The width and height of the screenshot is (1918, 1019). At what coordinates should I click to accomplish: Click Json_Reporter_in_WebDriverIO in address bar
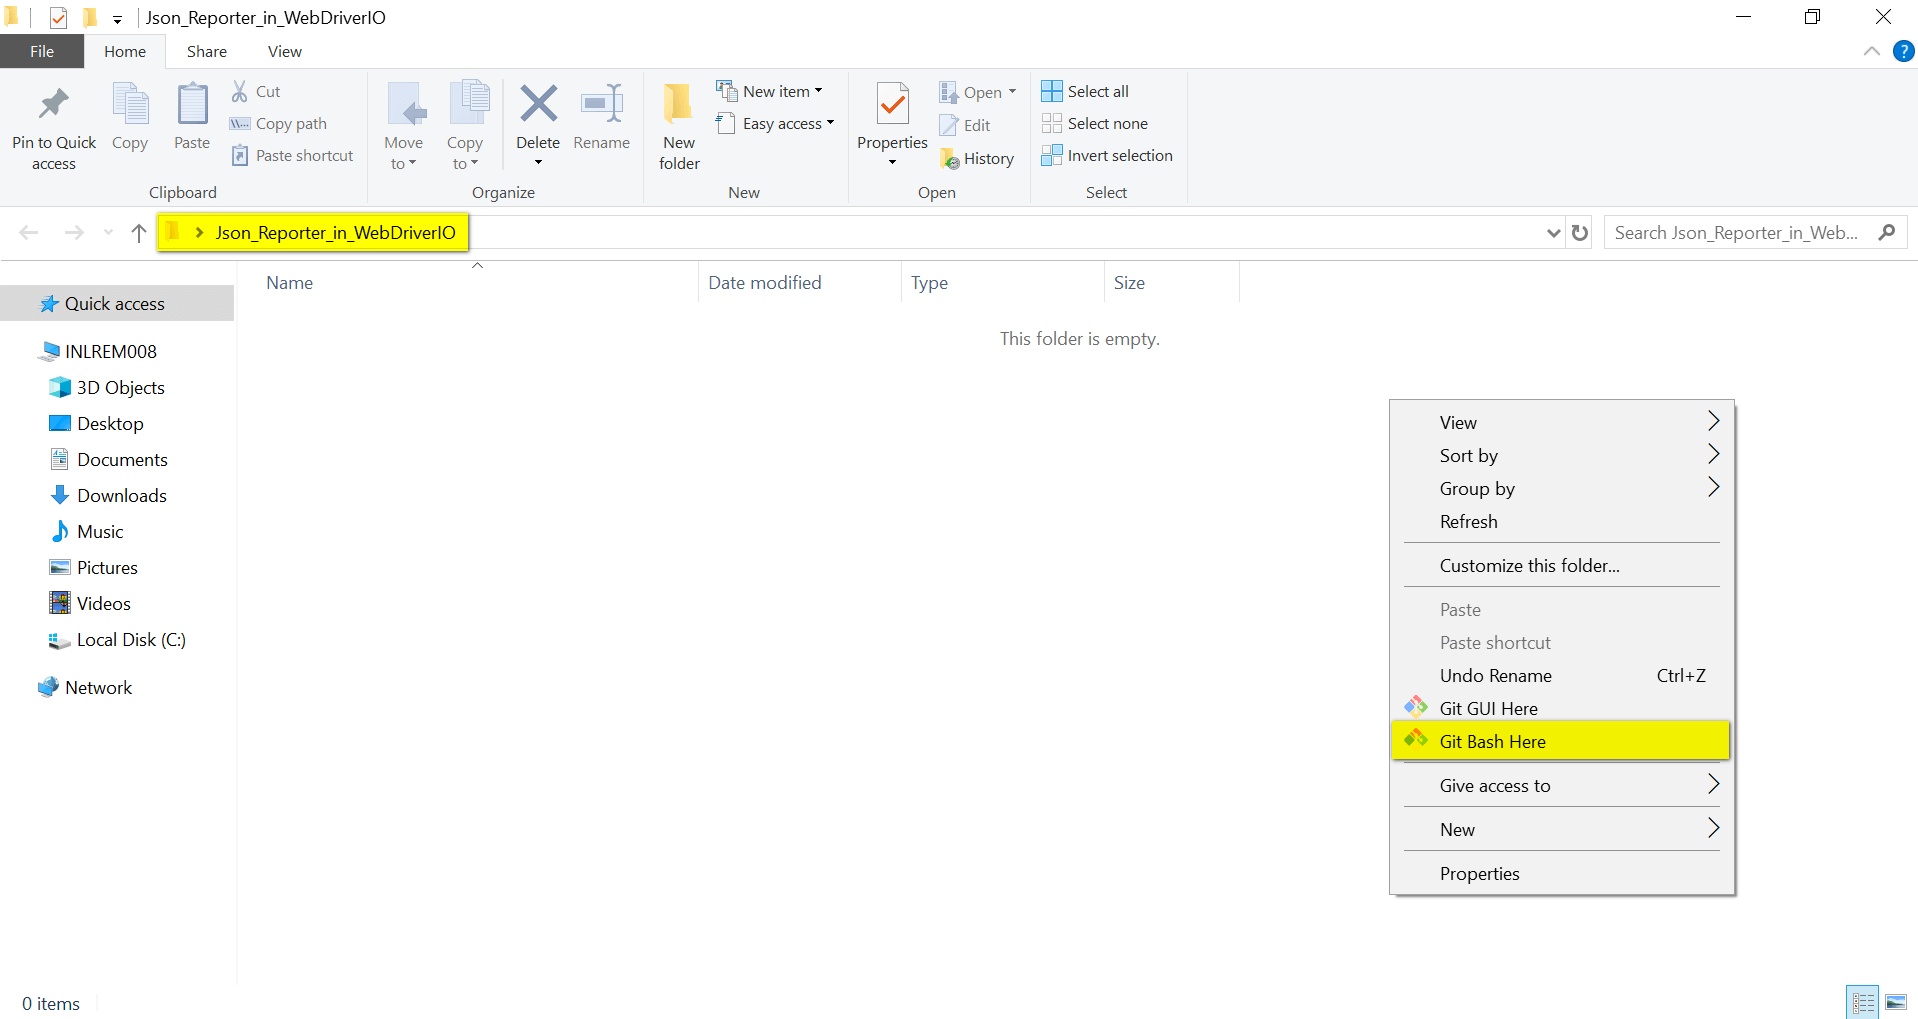point(335,233)
